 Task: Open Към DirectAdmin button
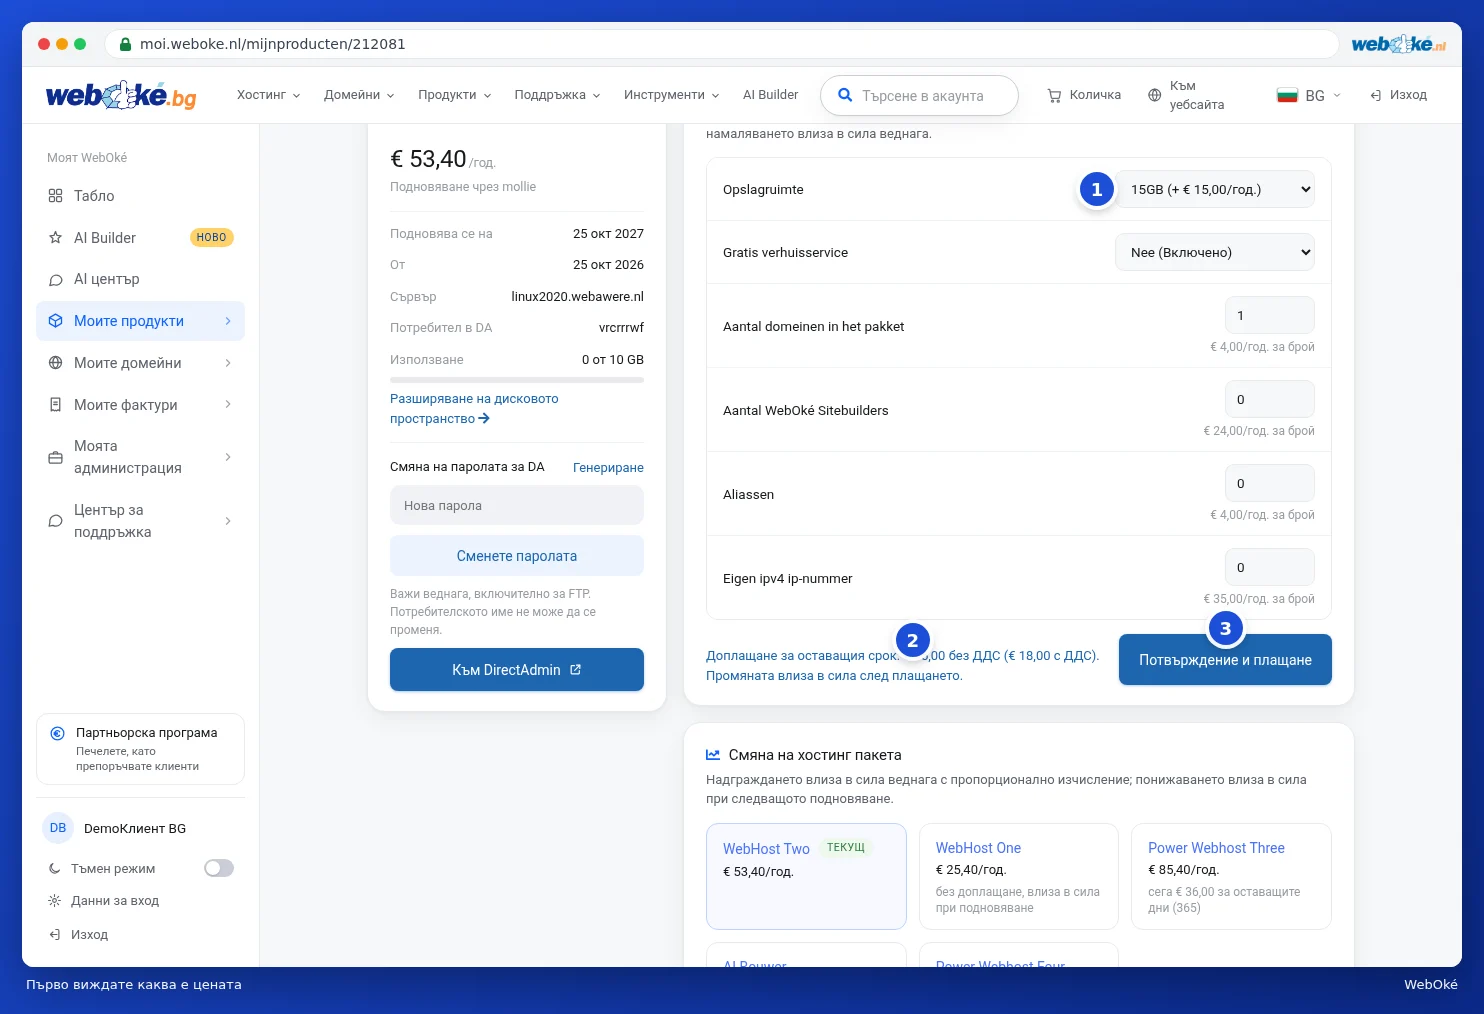tap(517, 670)
